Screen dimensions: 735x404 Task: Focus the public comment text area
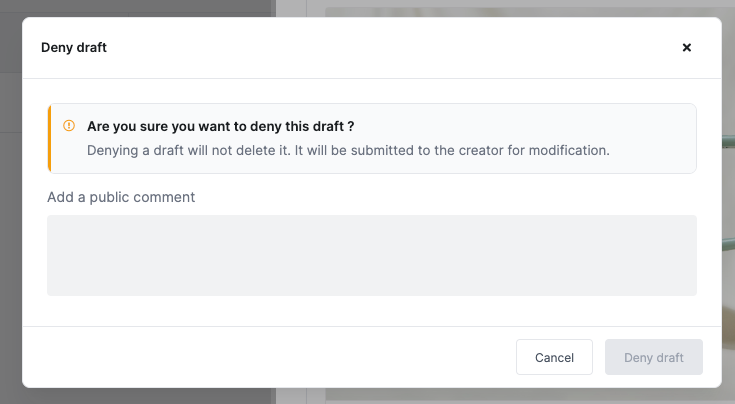tap(371, 255)
